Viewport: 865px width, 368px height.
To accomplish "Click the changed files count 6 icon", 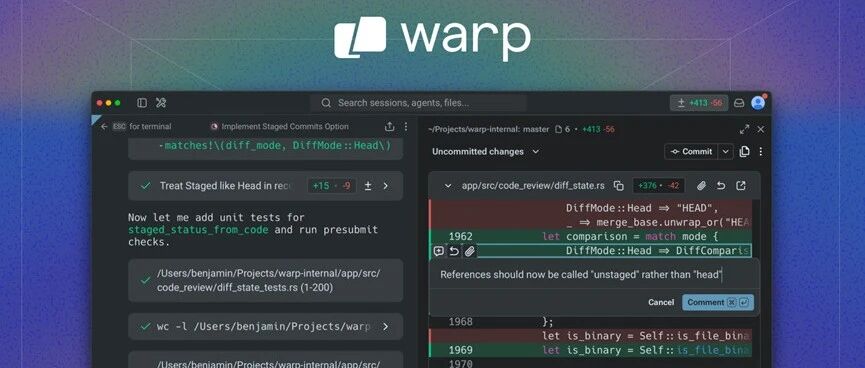I will (x=562, y=129).
